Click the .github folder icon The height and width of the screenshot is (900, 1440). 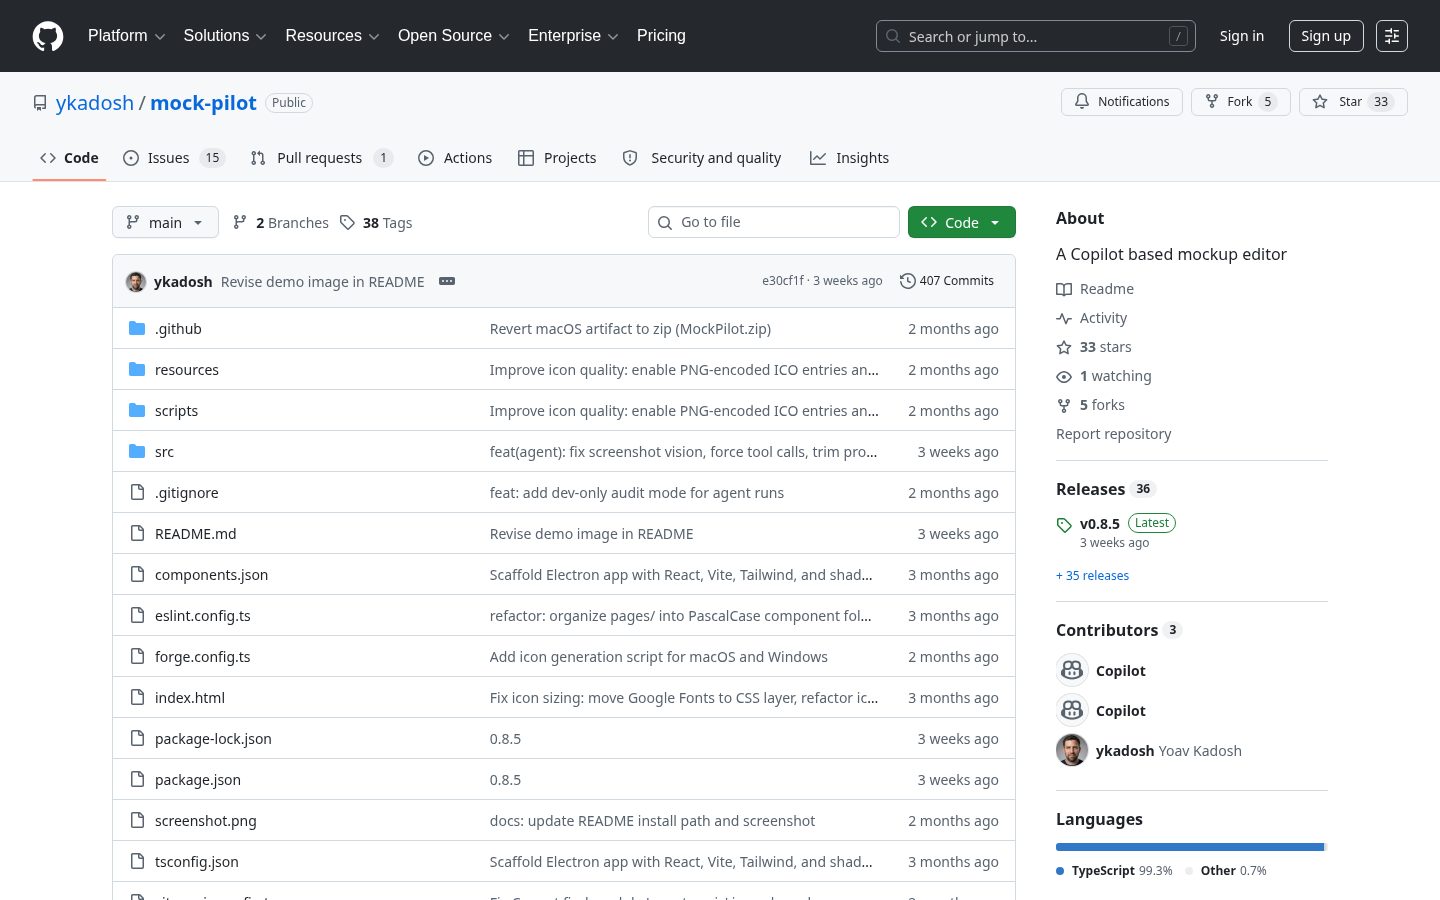pos(137,328)
